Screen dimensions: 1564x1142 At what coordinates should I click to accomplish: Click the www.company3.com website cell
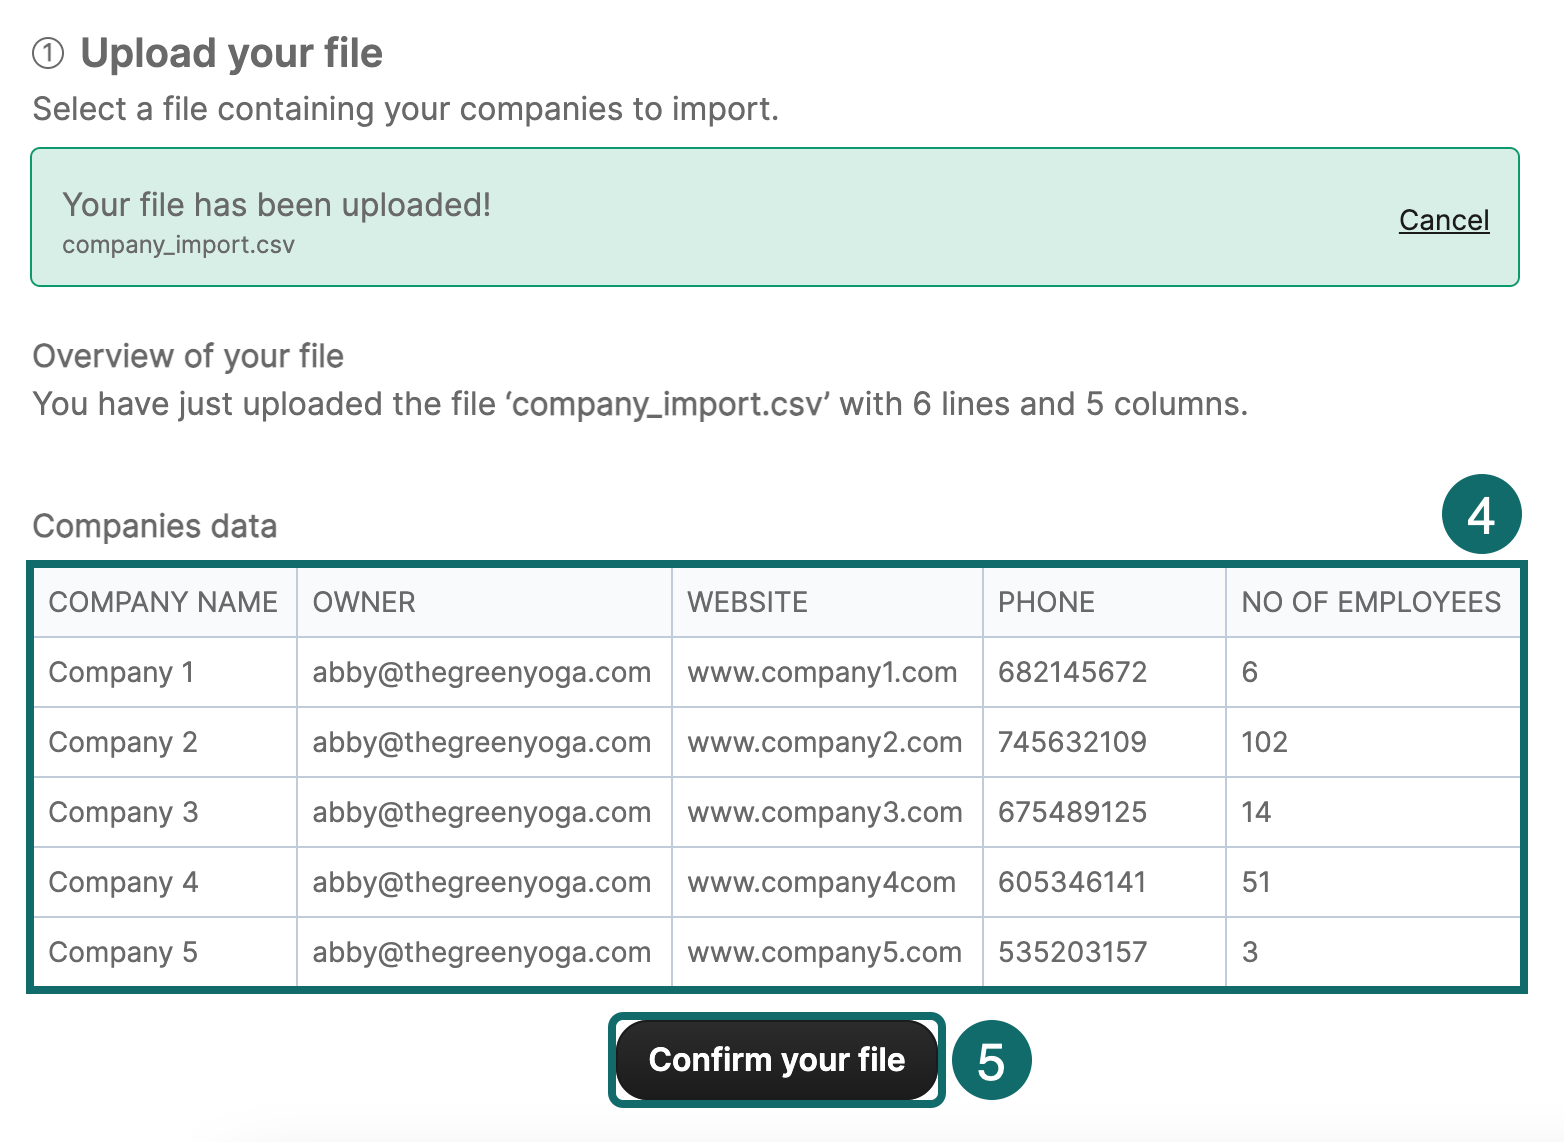point(824,812)
